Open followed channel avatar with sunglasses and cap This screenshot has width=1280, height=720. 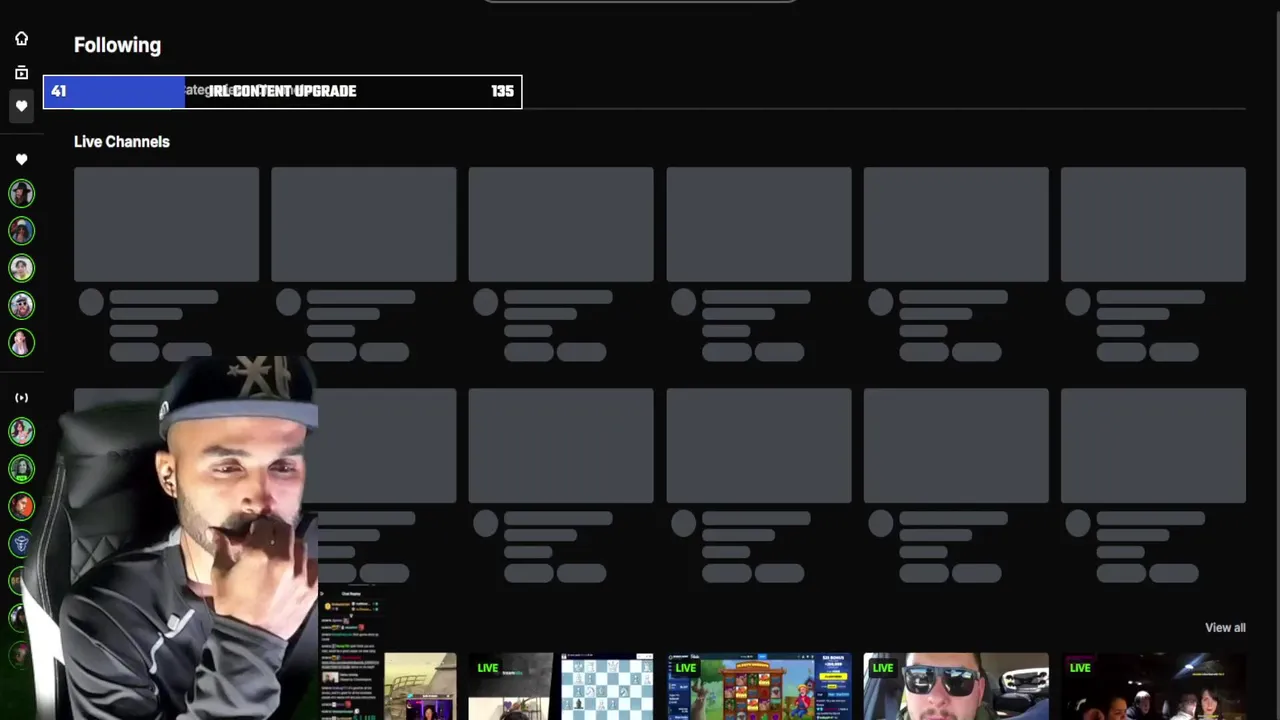[21, 305]
